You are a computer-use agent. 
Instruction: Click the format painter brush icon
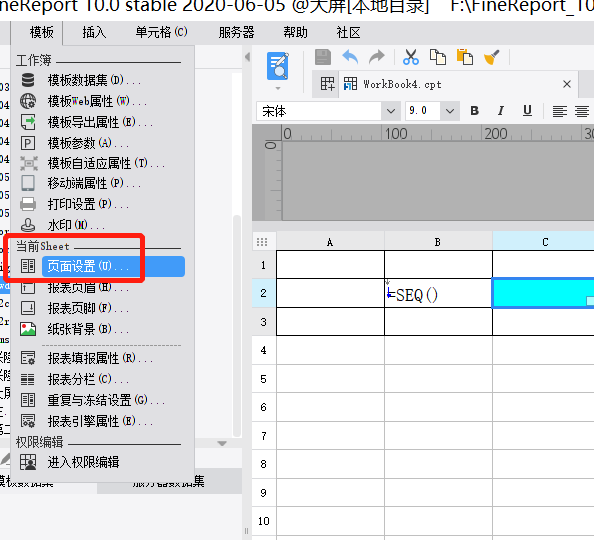click(492, 58)
